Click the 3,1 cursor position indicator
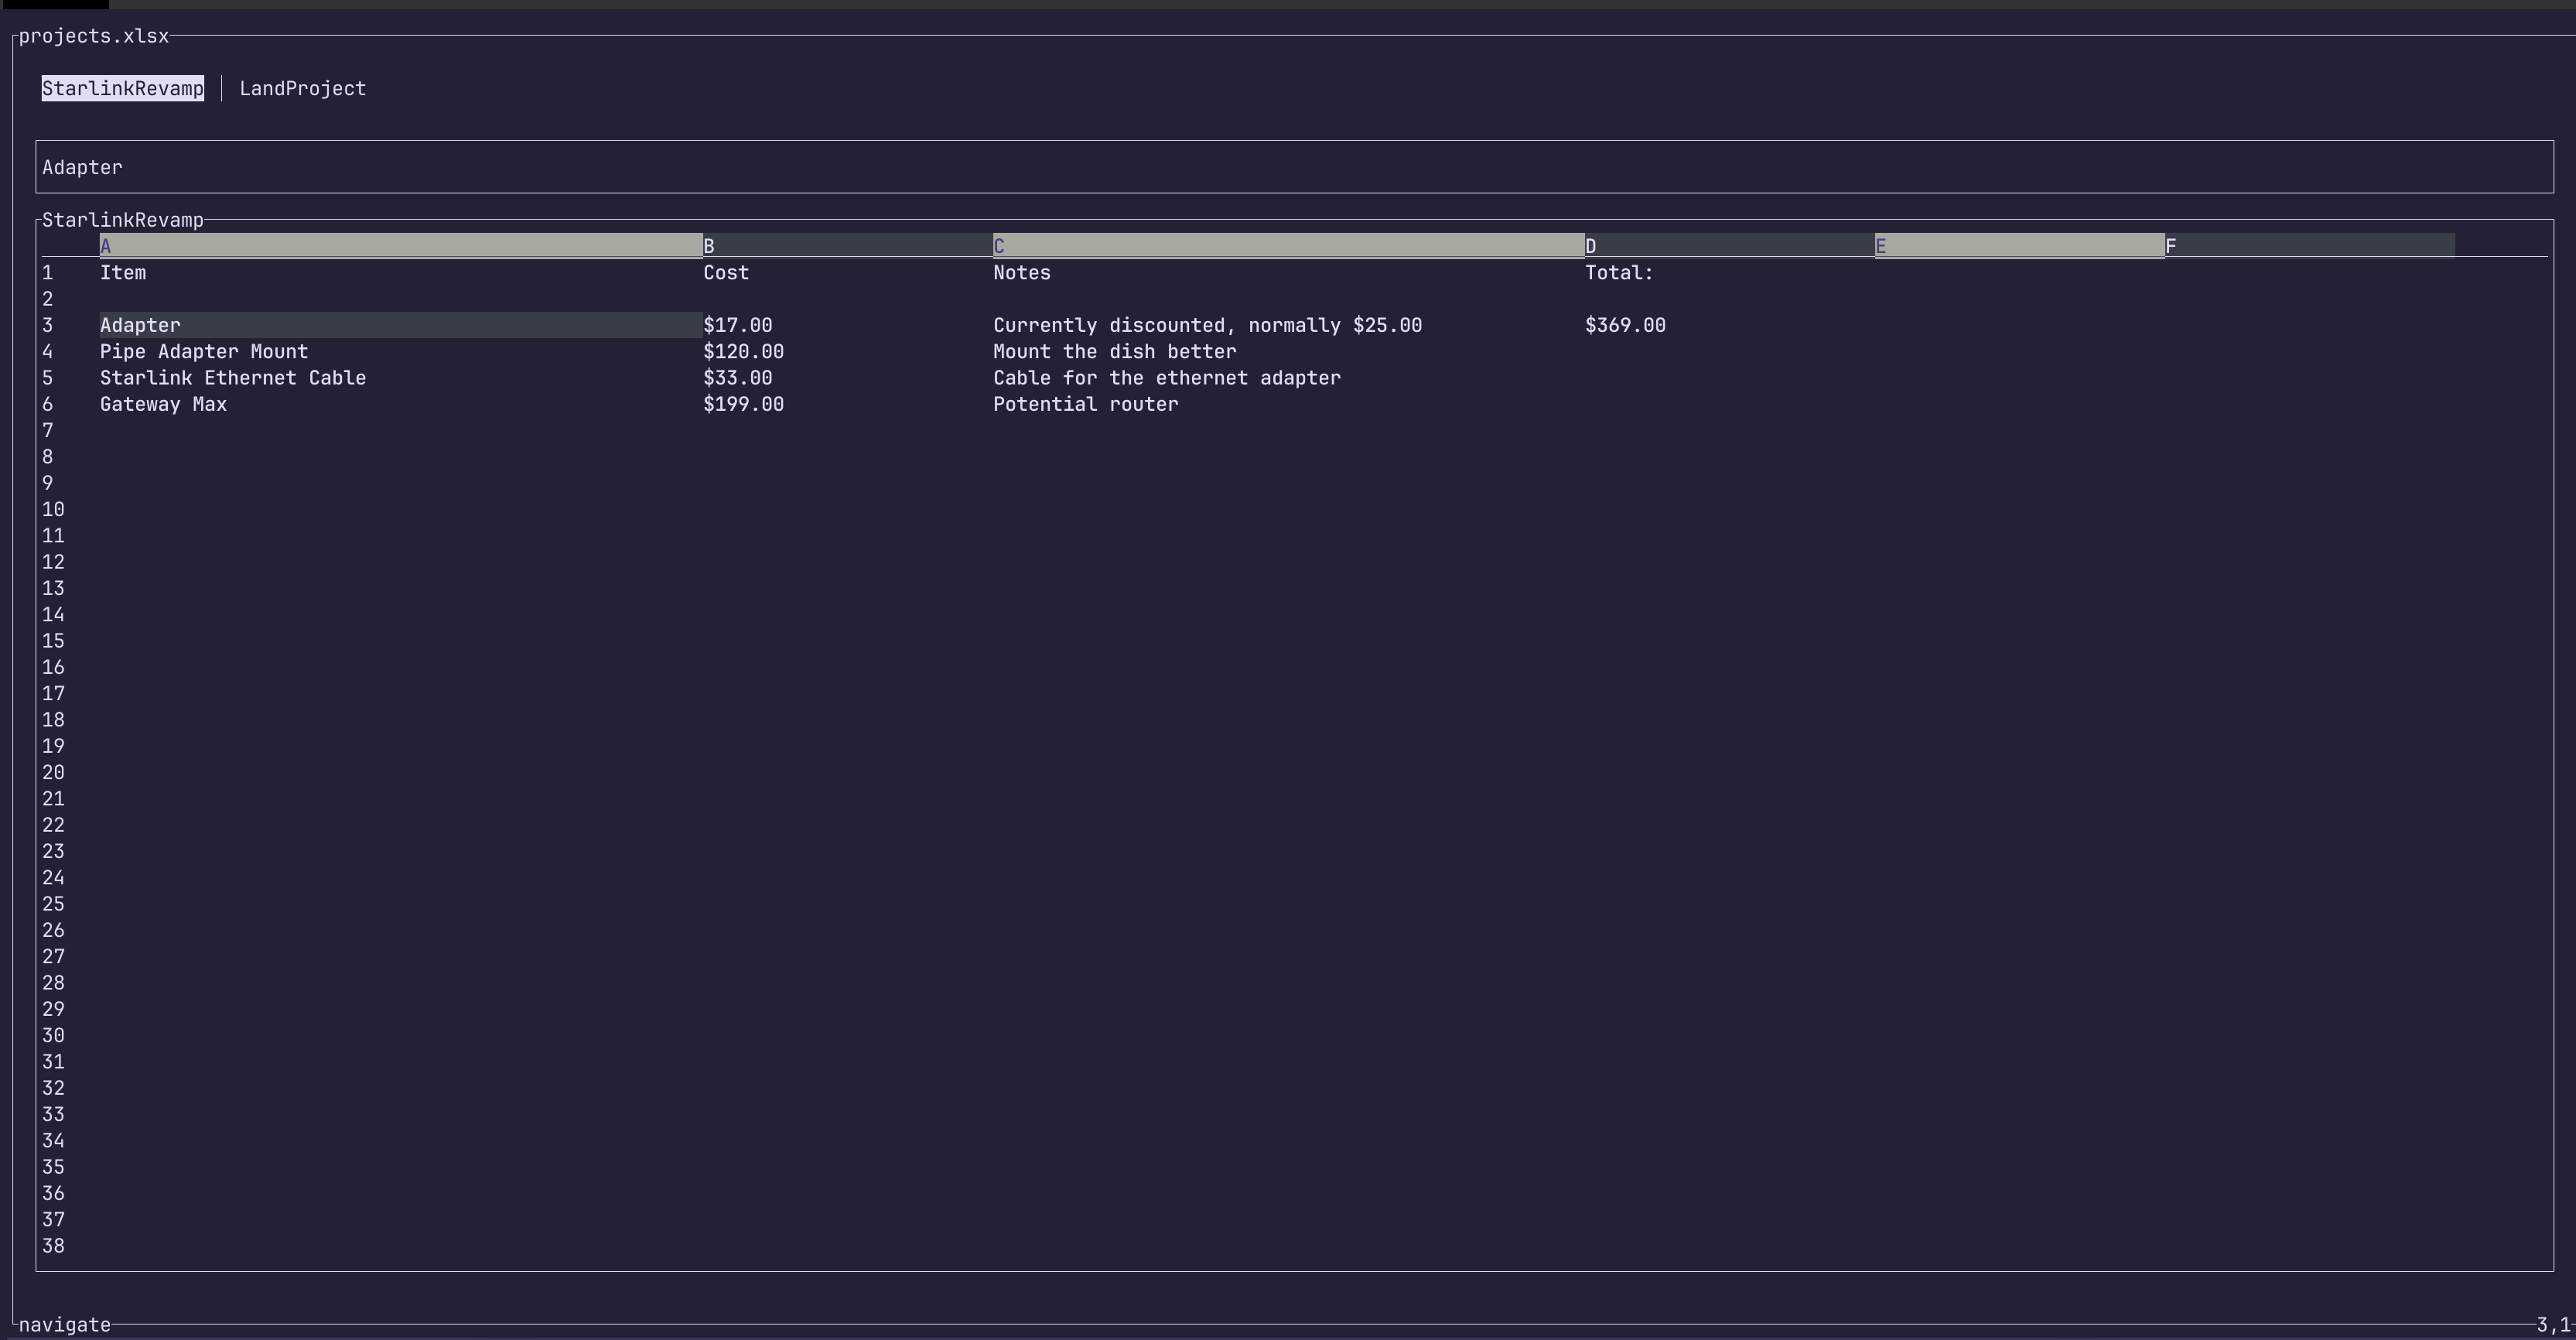 point(2553,1325)
